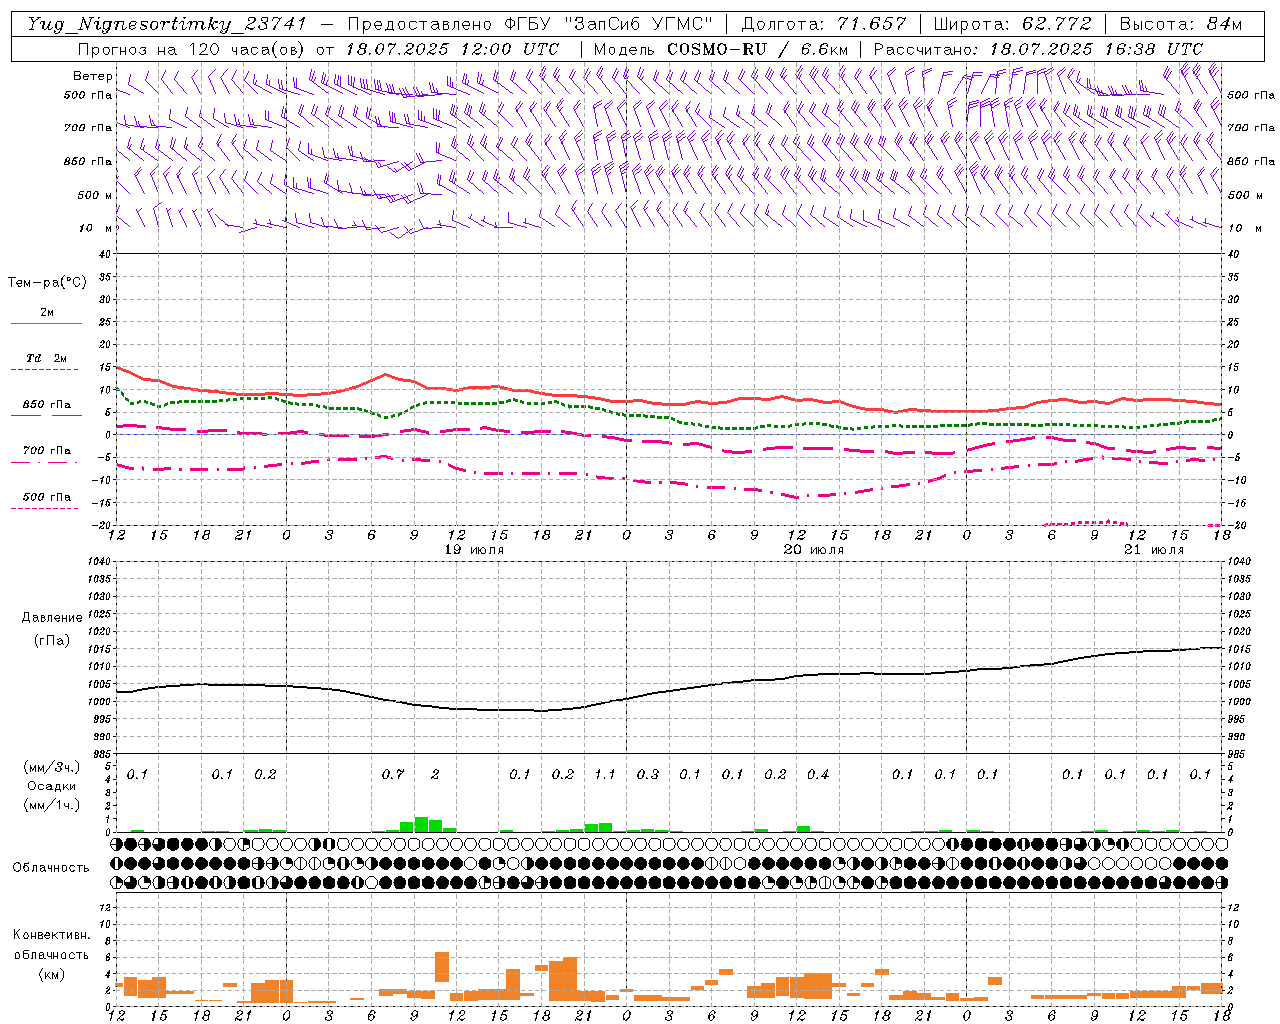The image size is (1280, 1024).
Task: Click the "Осадки" precipitation label
Action: 52,786
